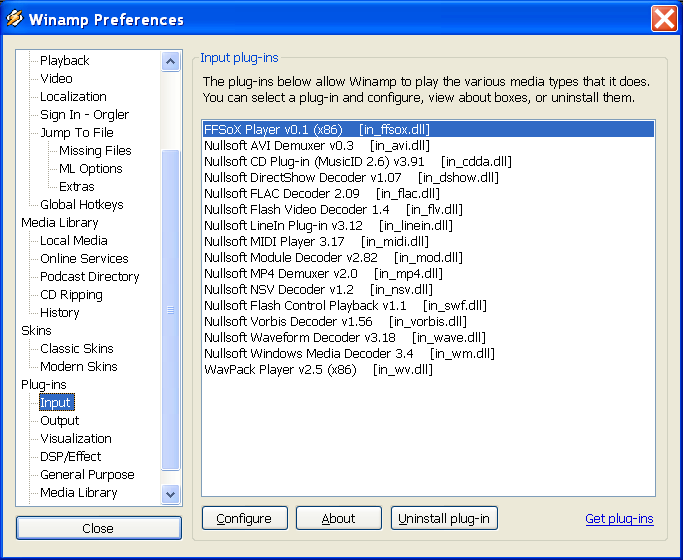
Task: Select DSP/Effect in the tree
Action: [x=71, y=457]
